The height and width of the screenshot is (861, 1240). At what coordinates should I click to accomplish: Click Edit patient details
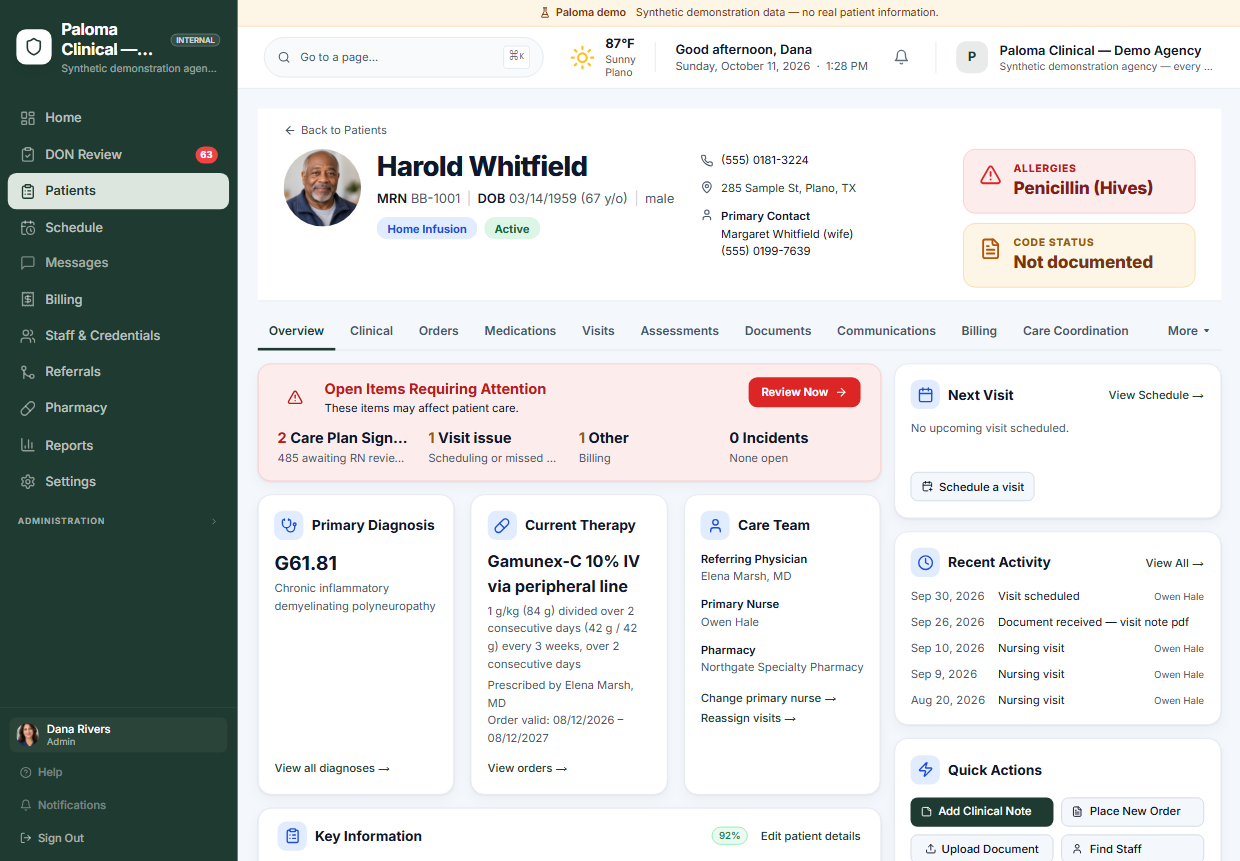point(810,836)
